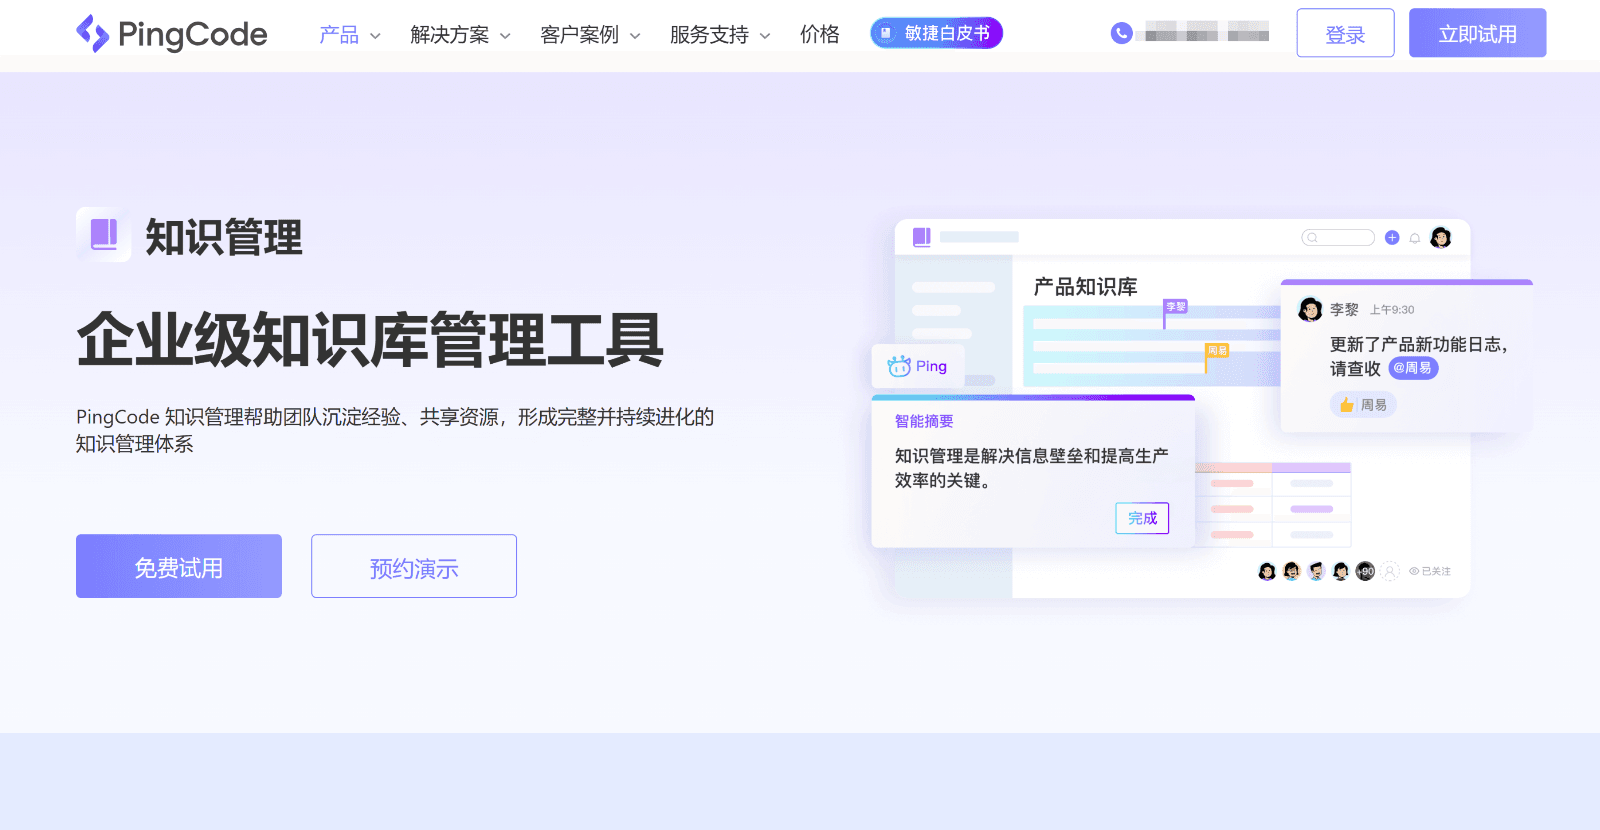Viewport: 1600px width, 830px height.
Task: Click the 企业级知识库管理工具 headline
Action: pos(370,340)
